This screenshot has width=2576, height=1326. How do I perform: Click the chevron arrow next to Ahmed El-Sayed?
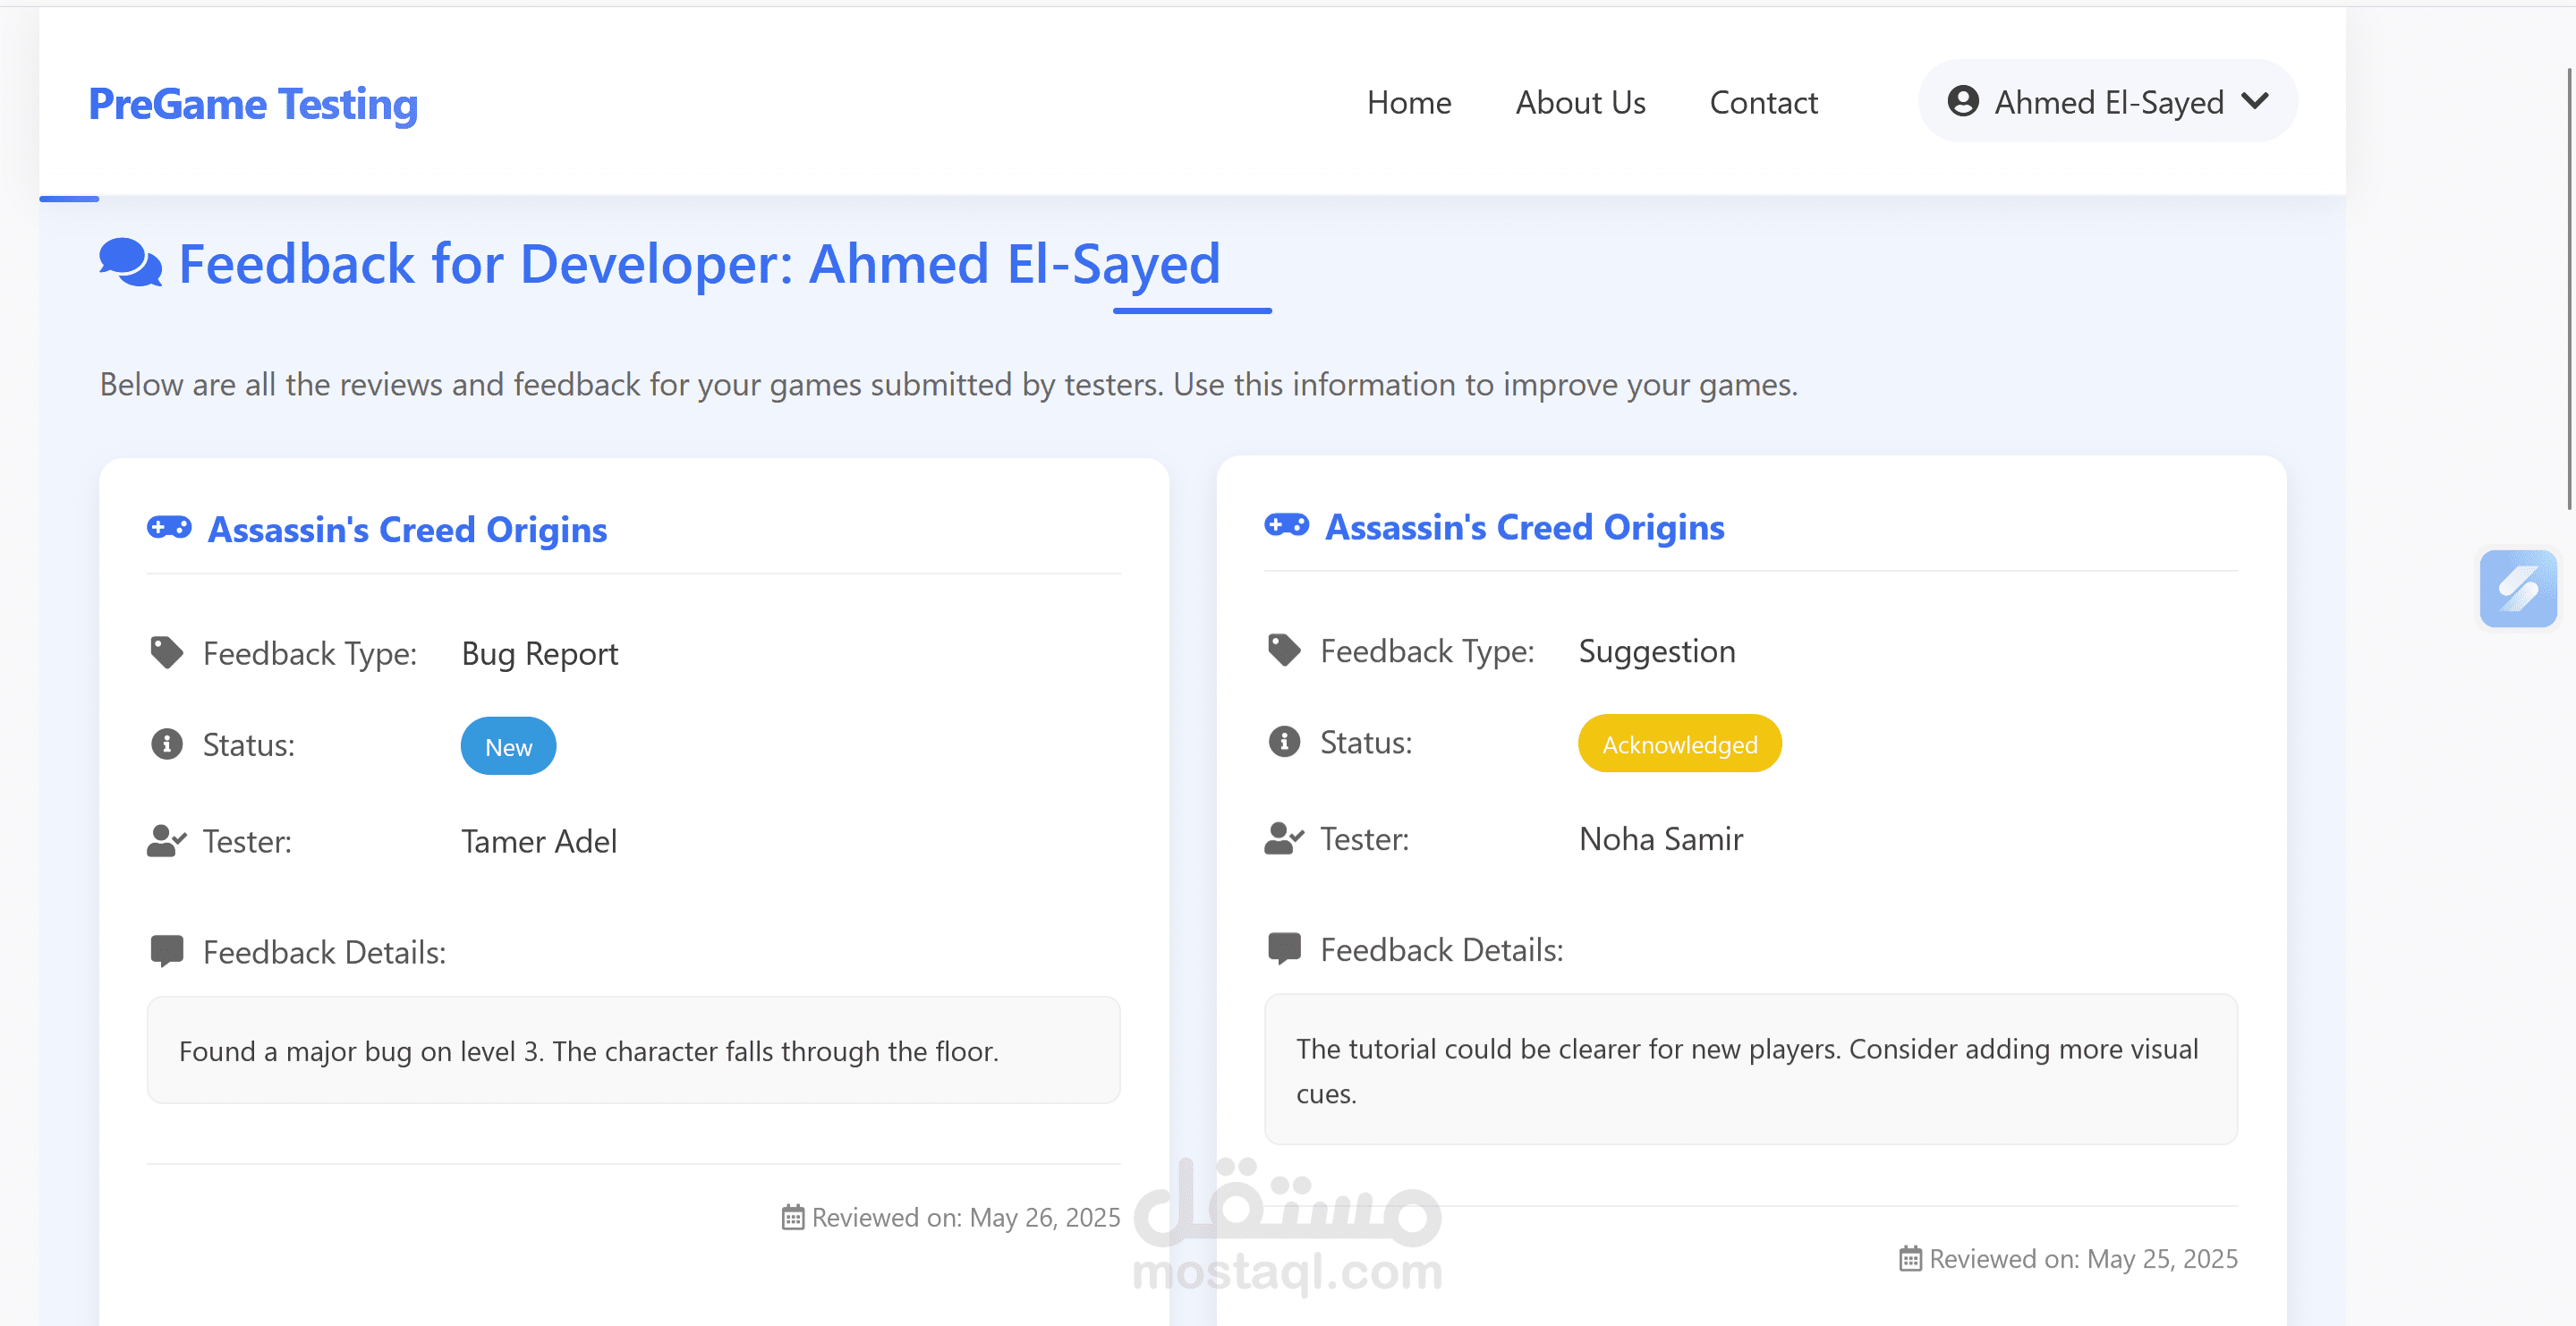[2255, 101]
